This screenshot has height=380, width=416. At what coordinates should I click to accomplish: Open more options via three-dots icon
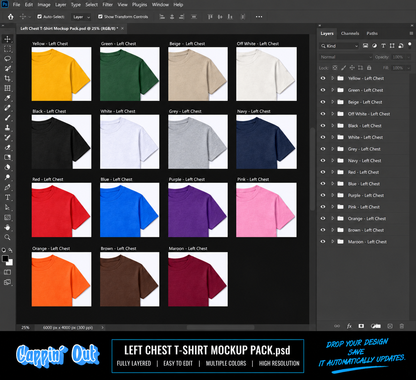259,17
